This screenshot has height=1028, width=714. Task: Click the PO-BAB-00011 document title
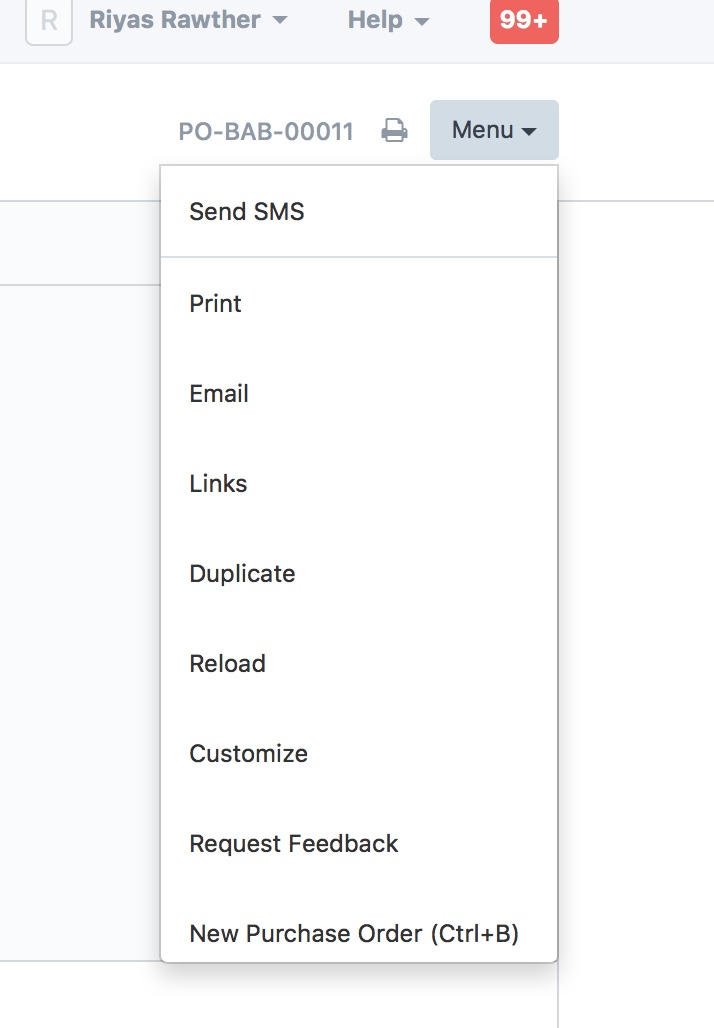266,131
